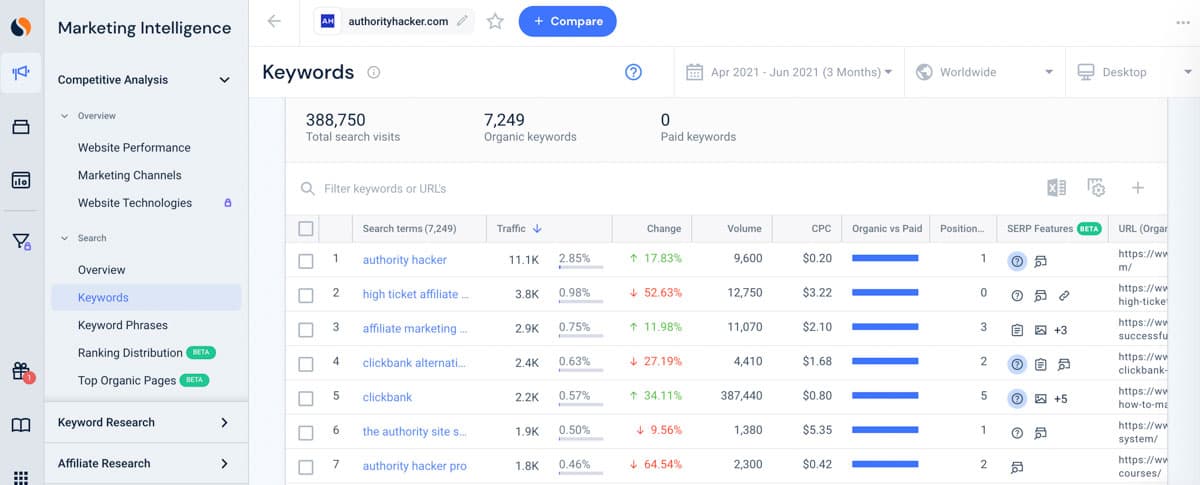Check the box for clickbank row
This screenshot has height=485, width=1200.
point(306,398)
